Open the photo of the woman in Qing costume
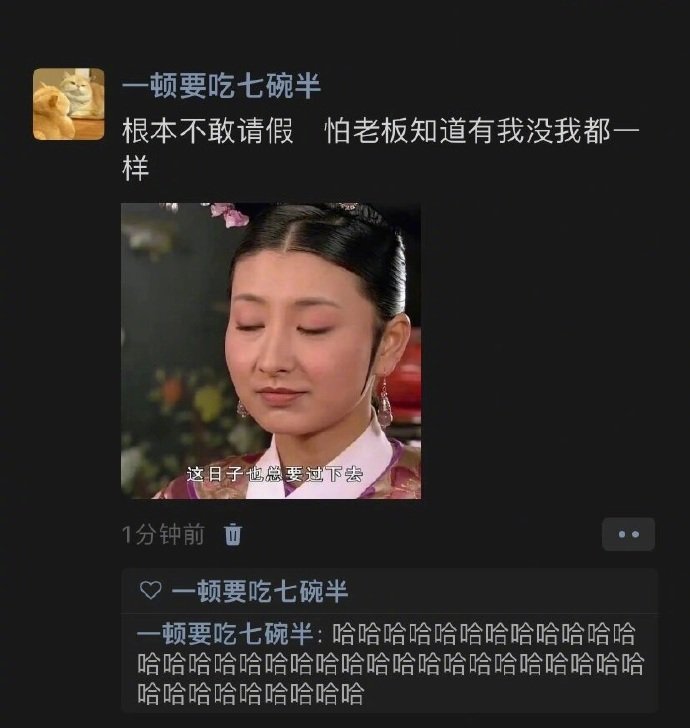 pyautogui.click(x=271, y=351)
